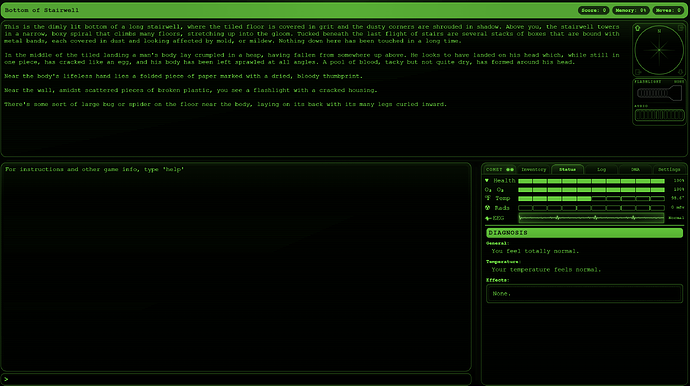
Task: Click the Rads reading value
Action: [678, 208]
